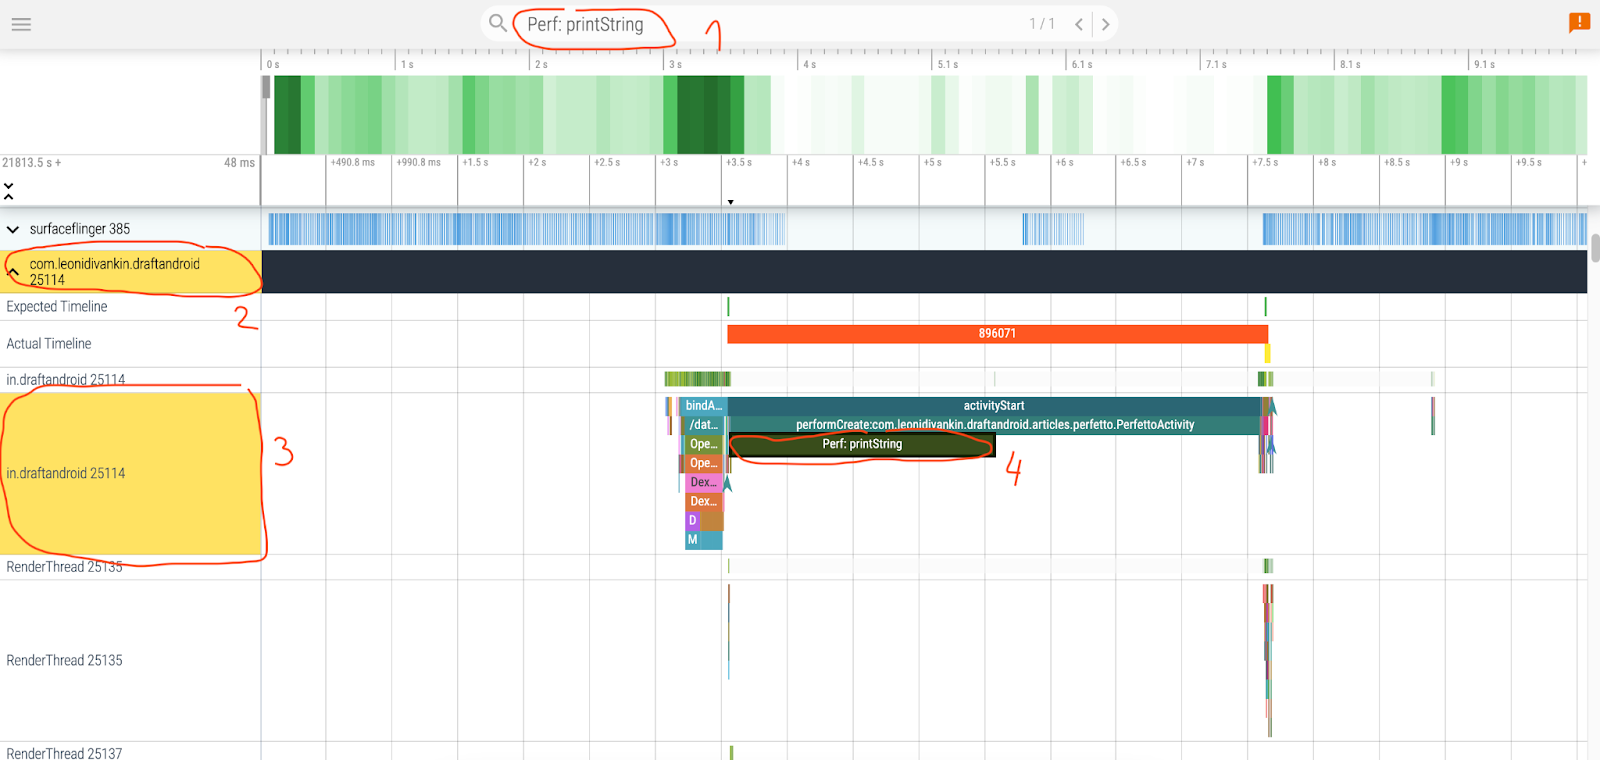Collapse the com.leonidivankin.draftandroid 25114 process

[13, 271]
